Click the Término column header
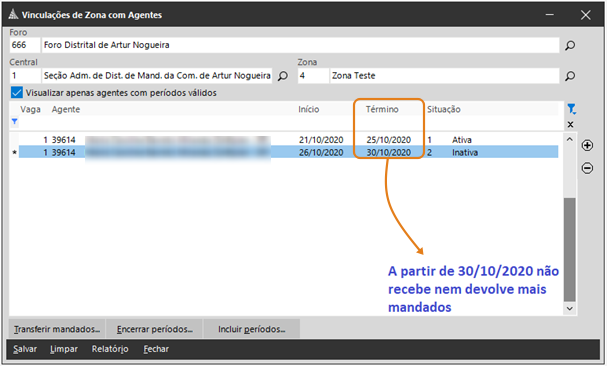The width and height of the screenshot is (607, 366). 382,109
